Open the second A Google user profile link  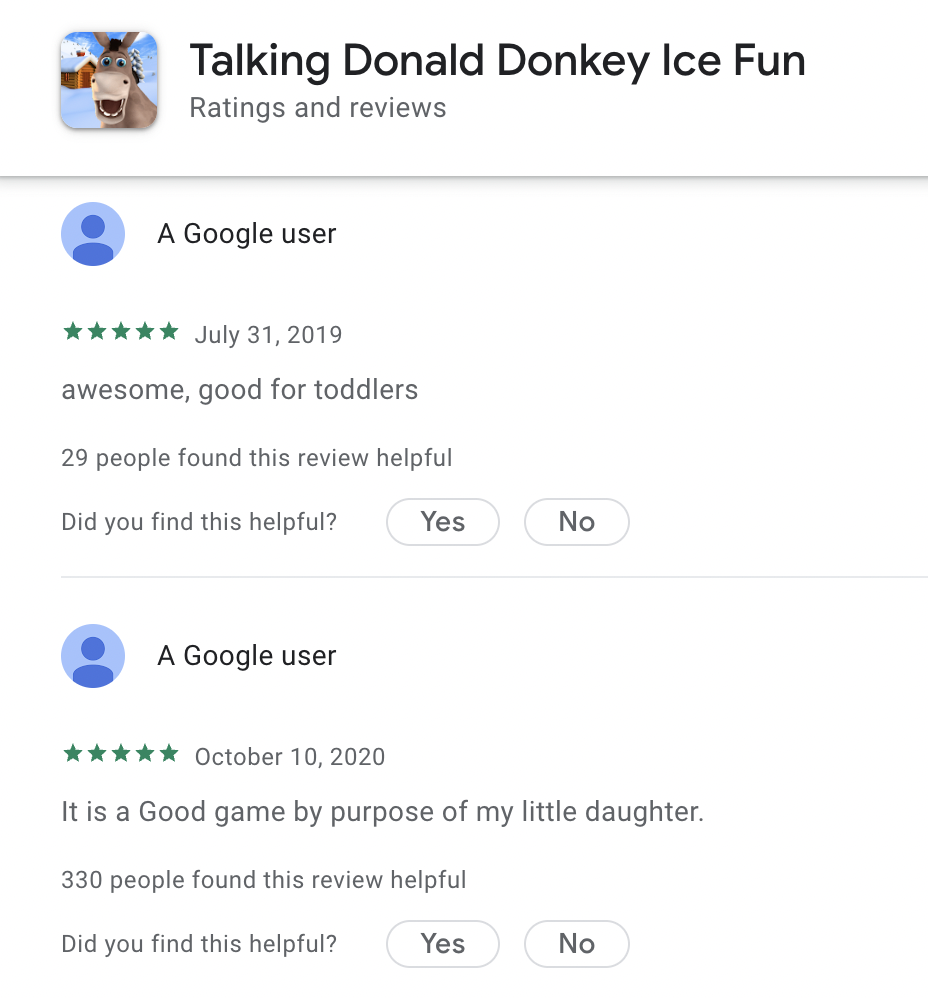pos(246,656)
